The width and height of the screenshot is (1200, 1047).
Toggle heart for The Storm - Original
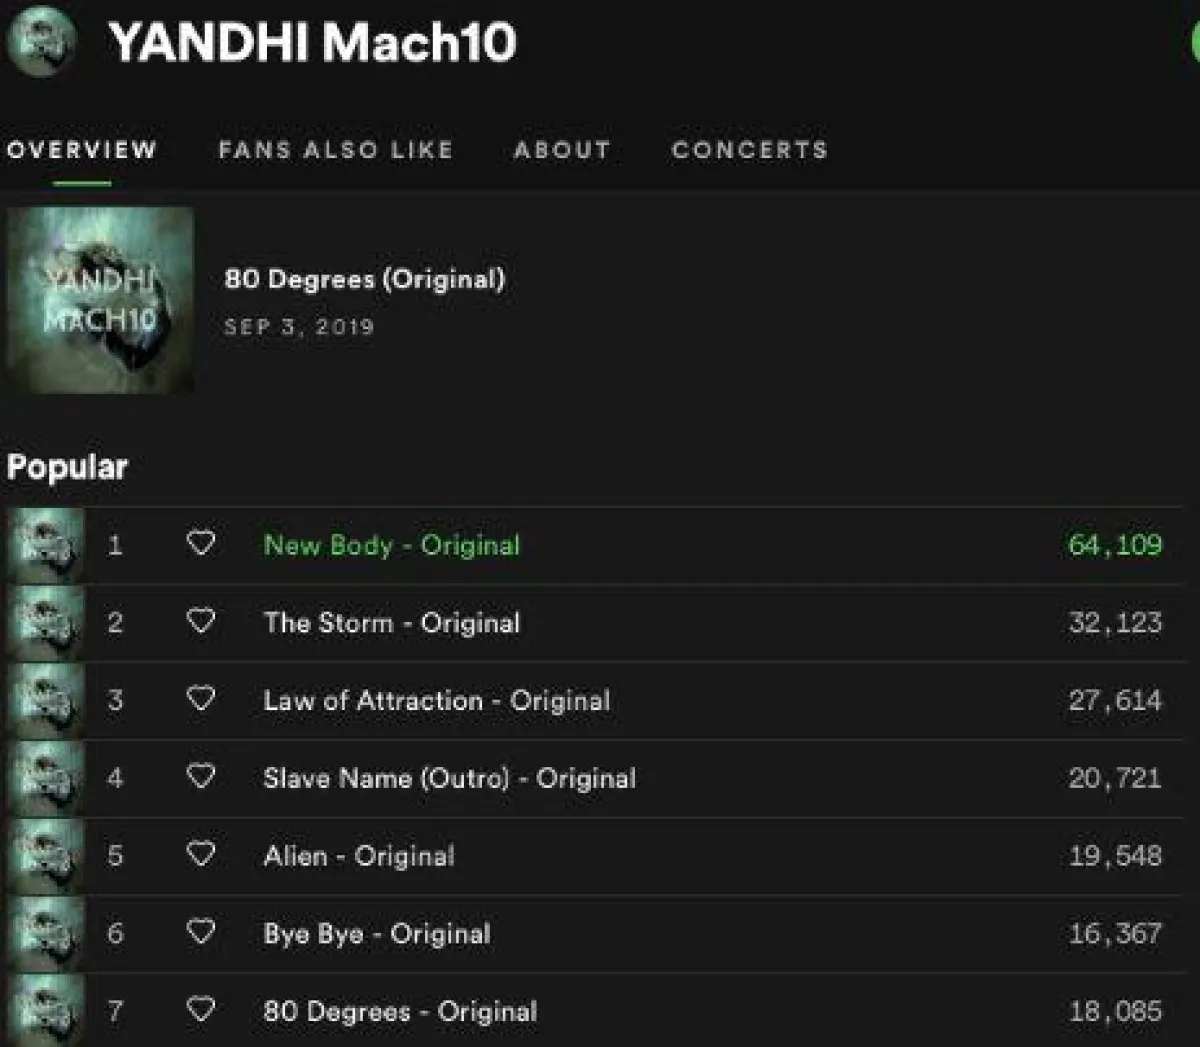201,621
